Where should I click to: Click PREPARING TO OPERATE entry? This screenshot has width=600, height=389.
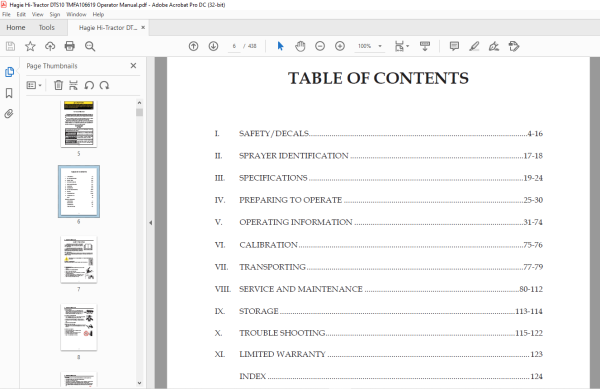point(378,200)
